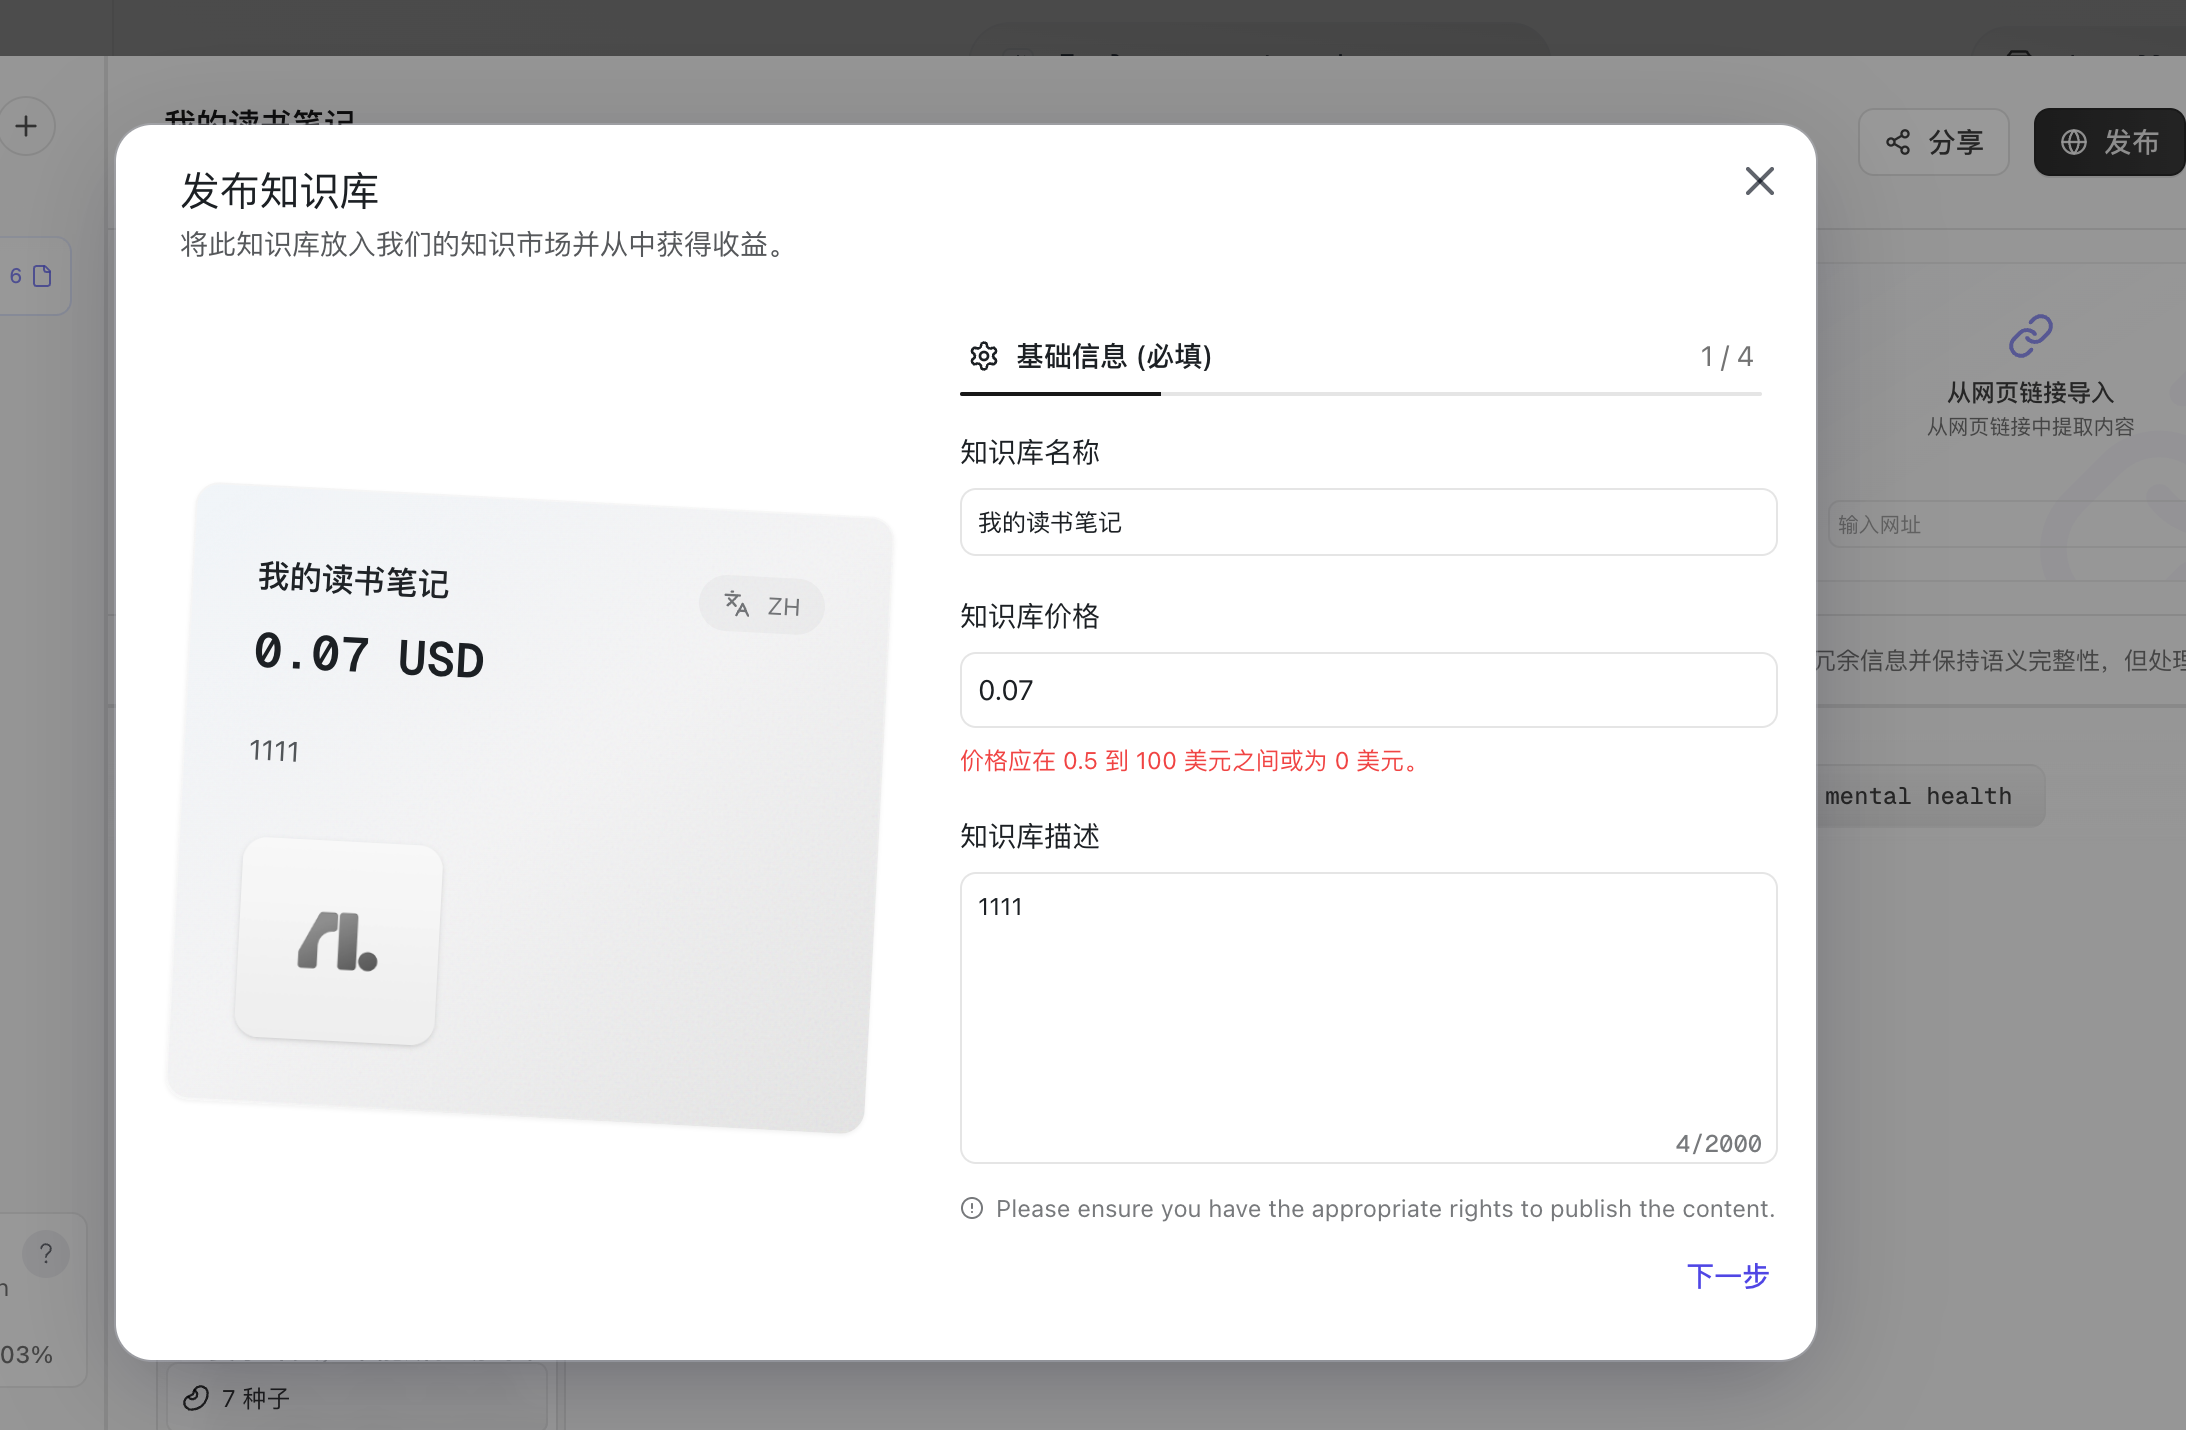
Task: Click the 分享 button
Action: (x=1933, y=142)
